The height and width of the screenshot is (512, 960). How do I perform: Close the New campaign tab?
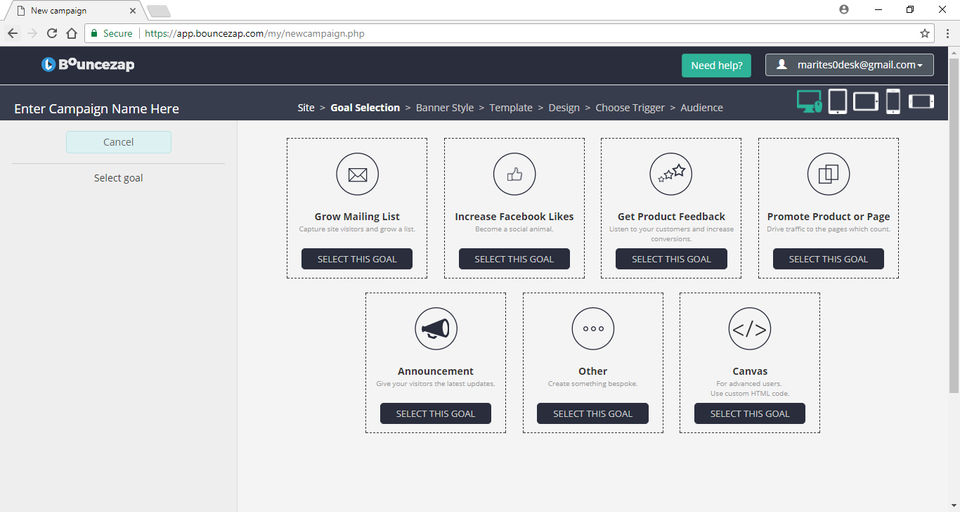coord(133,10)
